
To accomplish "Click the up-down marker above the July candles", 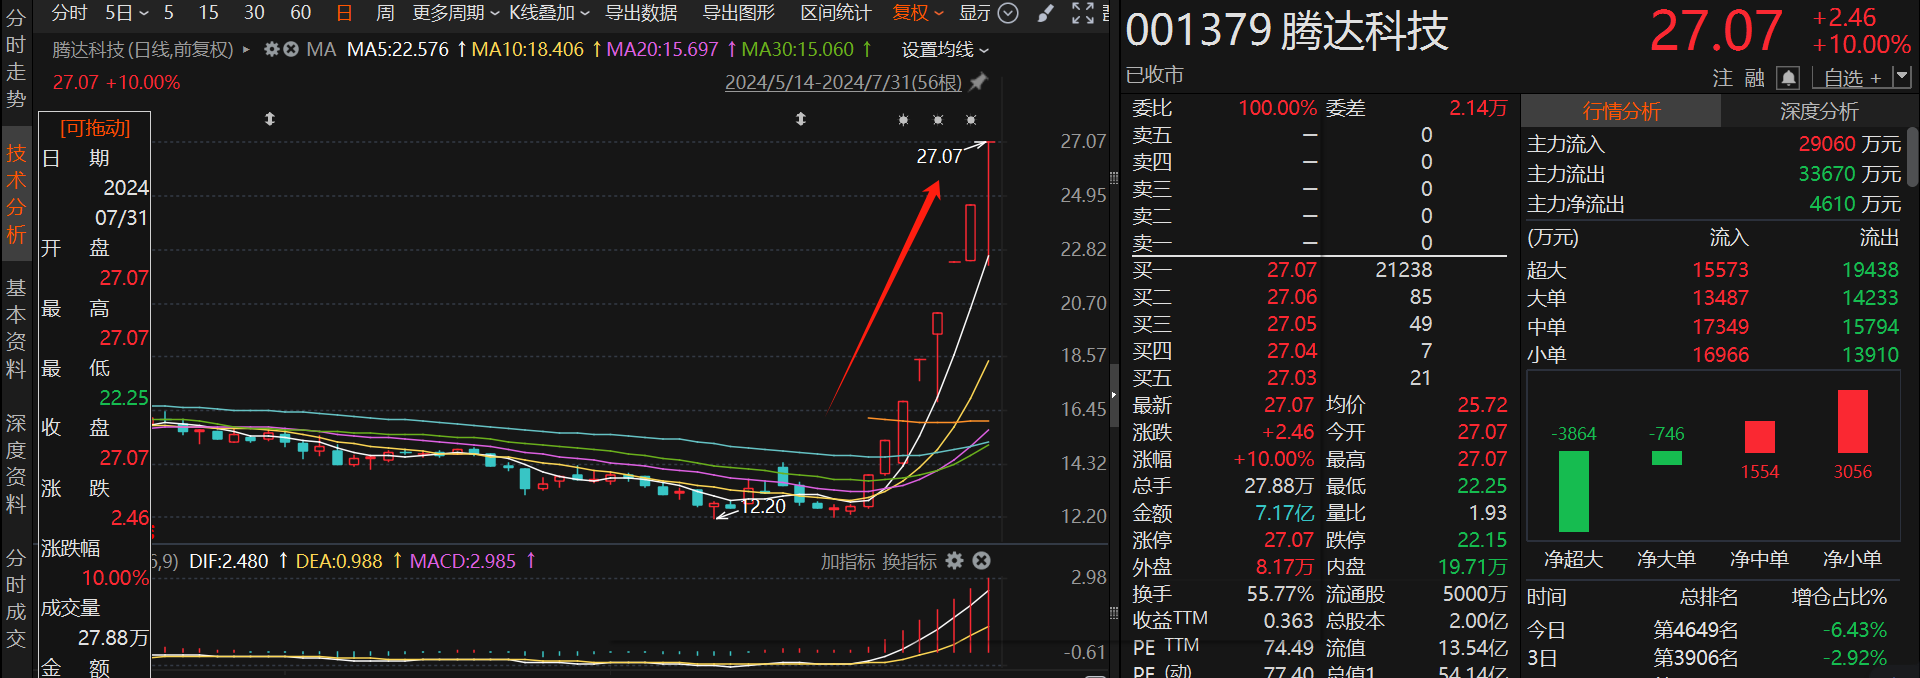I will [x=800, y=119].
